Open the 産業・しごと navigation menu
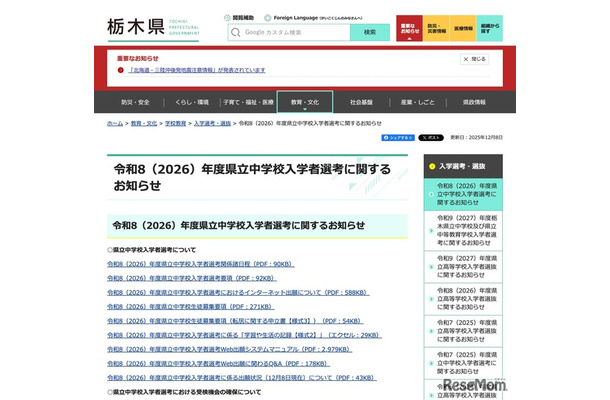 tap(418, 102)
